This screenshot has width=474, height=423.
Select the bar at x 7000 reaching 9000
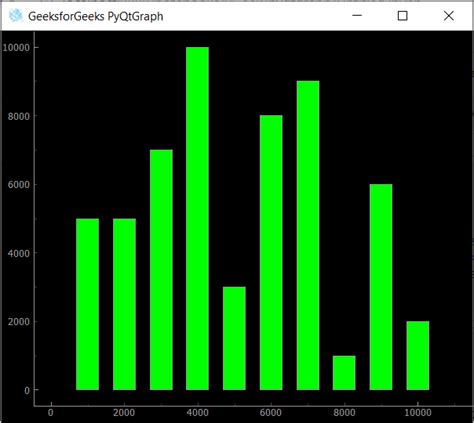[x=308, y=235]
